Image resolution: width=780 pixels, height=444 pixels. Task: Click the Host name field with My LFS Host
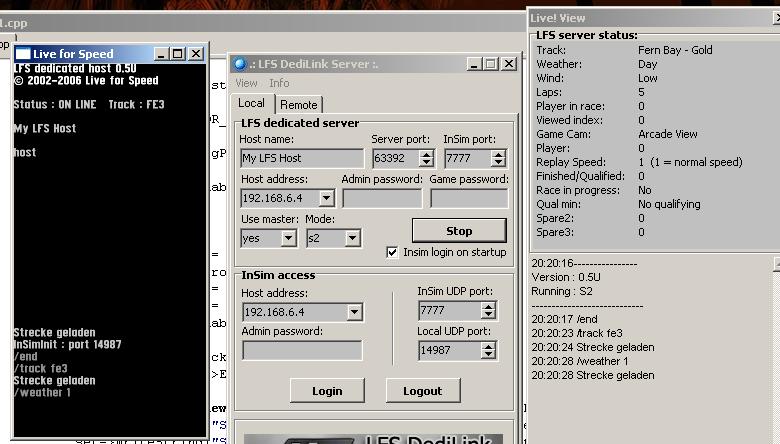point(302,158)
